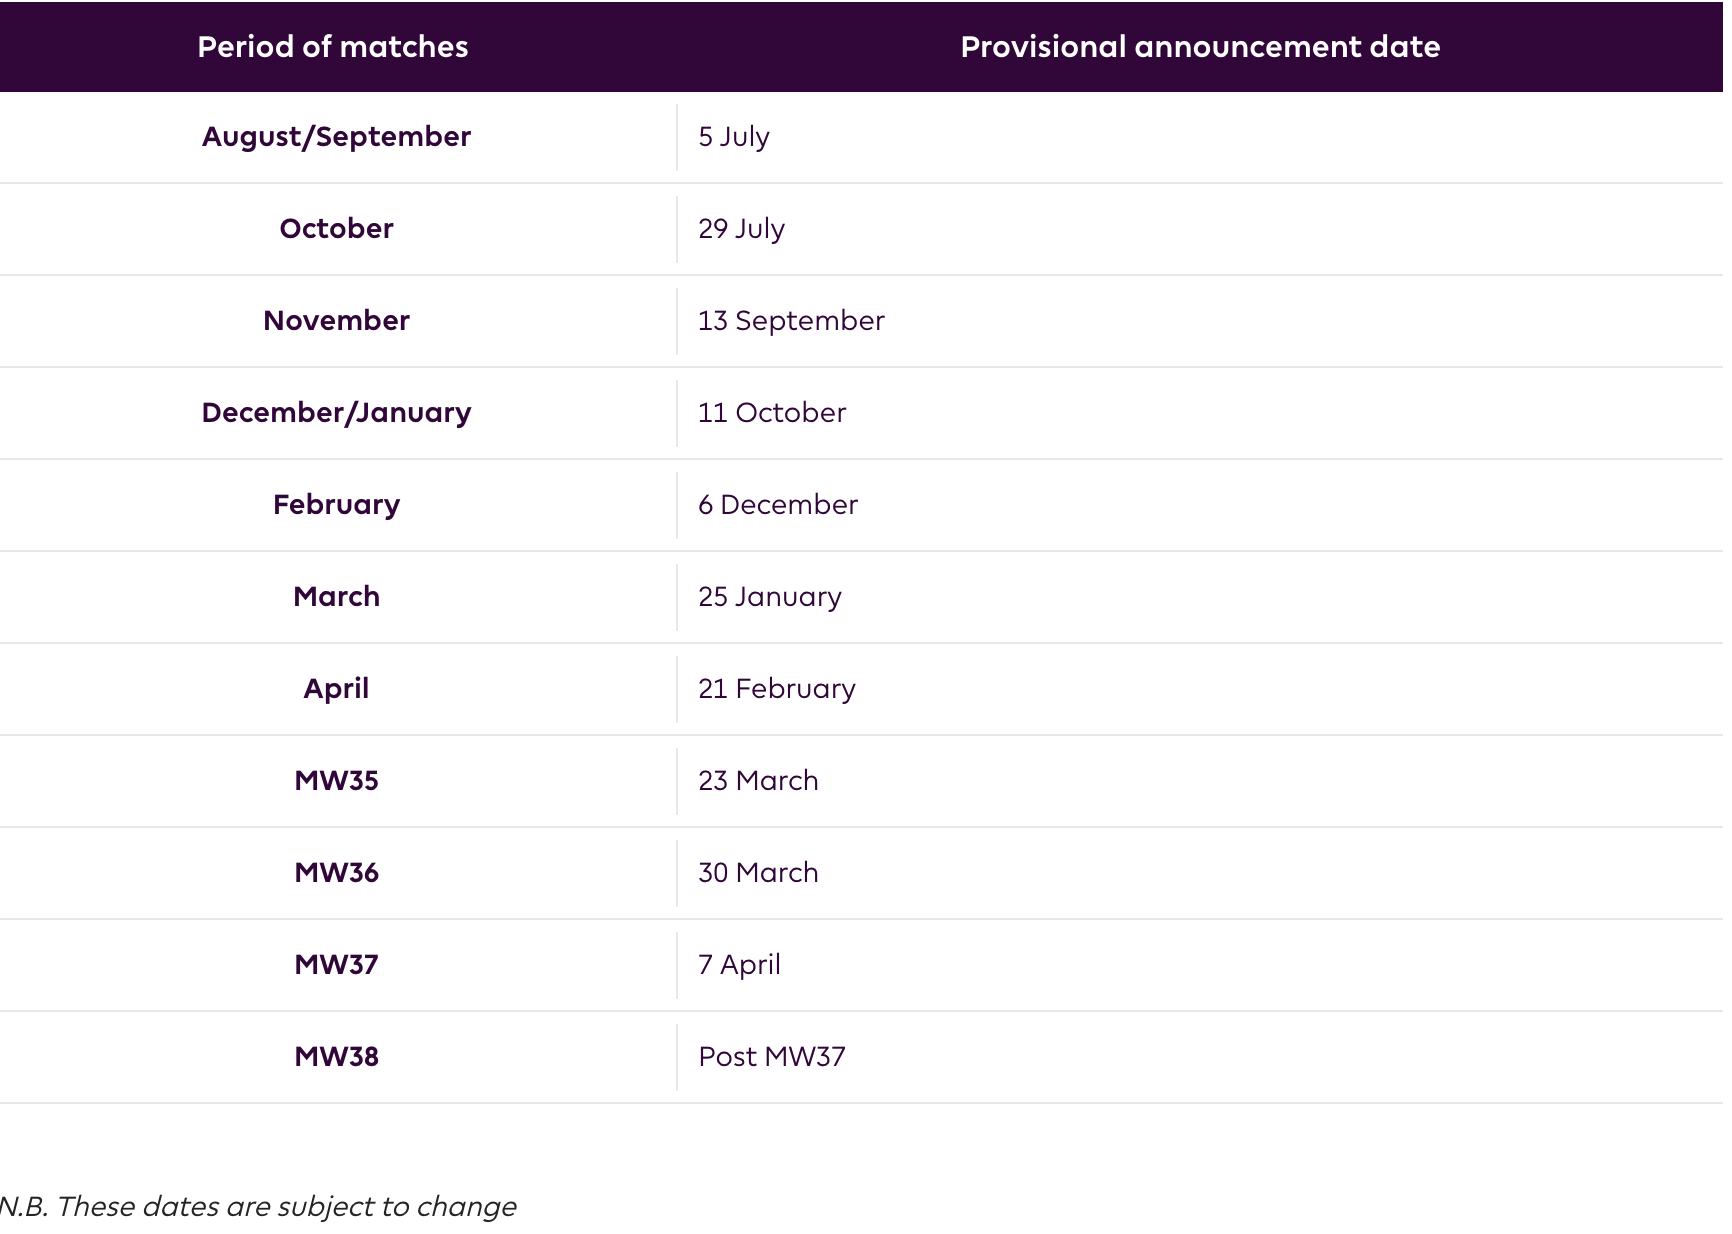
Task: Click the 'Period of matches' column header
Action: tap(333, 47)
